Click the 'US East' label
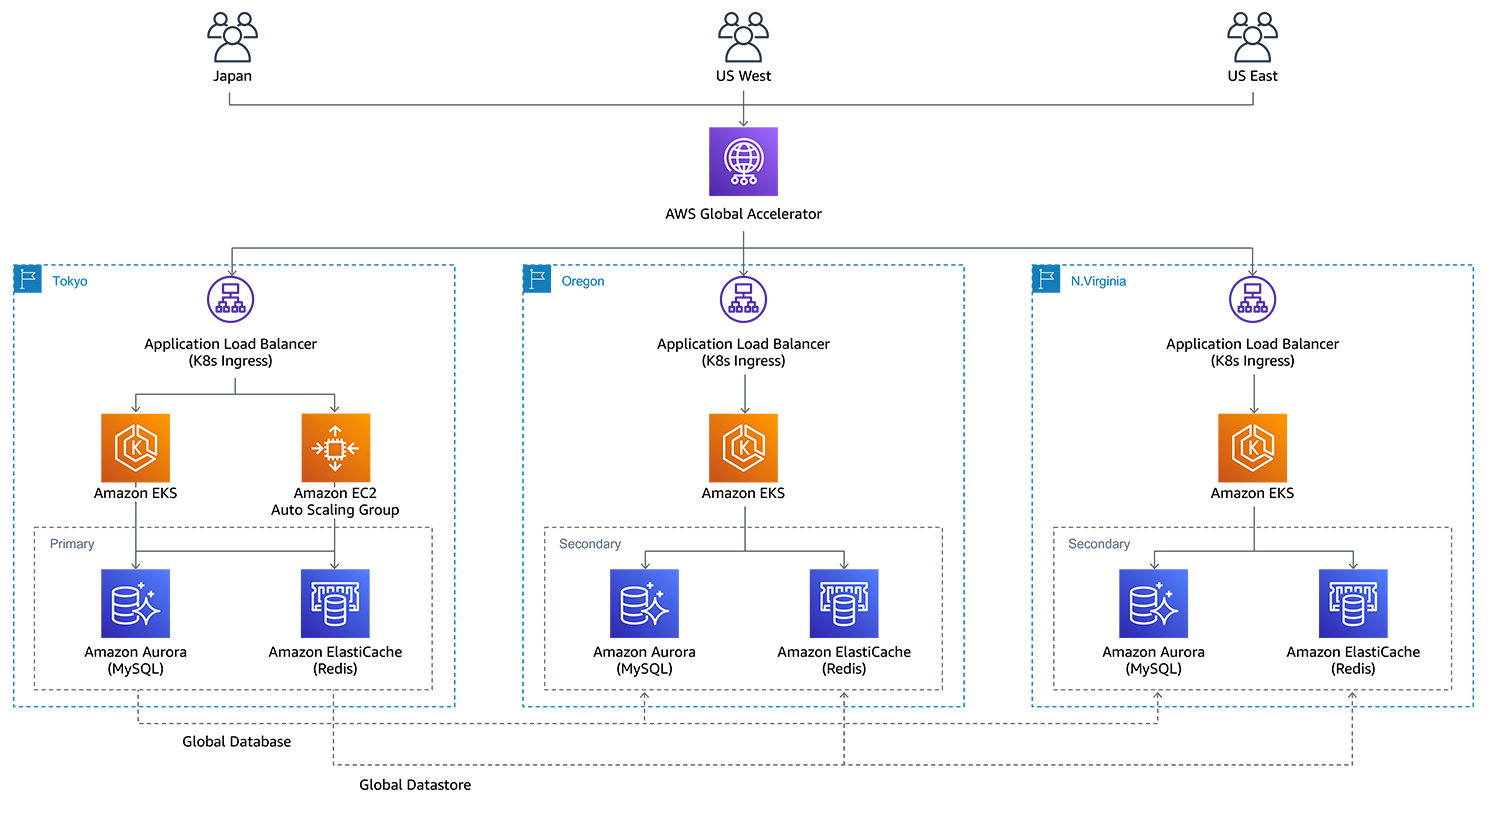 pyautogui.click(x=1253, y=76)
